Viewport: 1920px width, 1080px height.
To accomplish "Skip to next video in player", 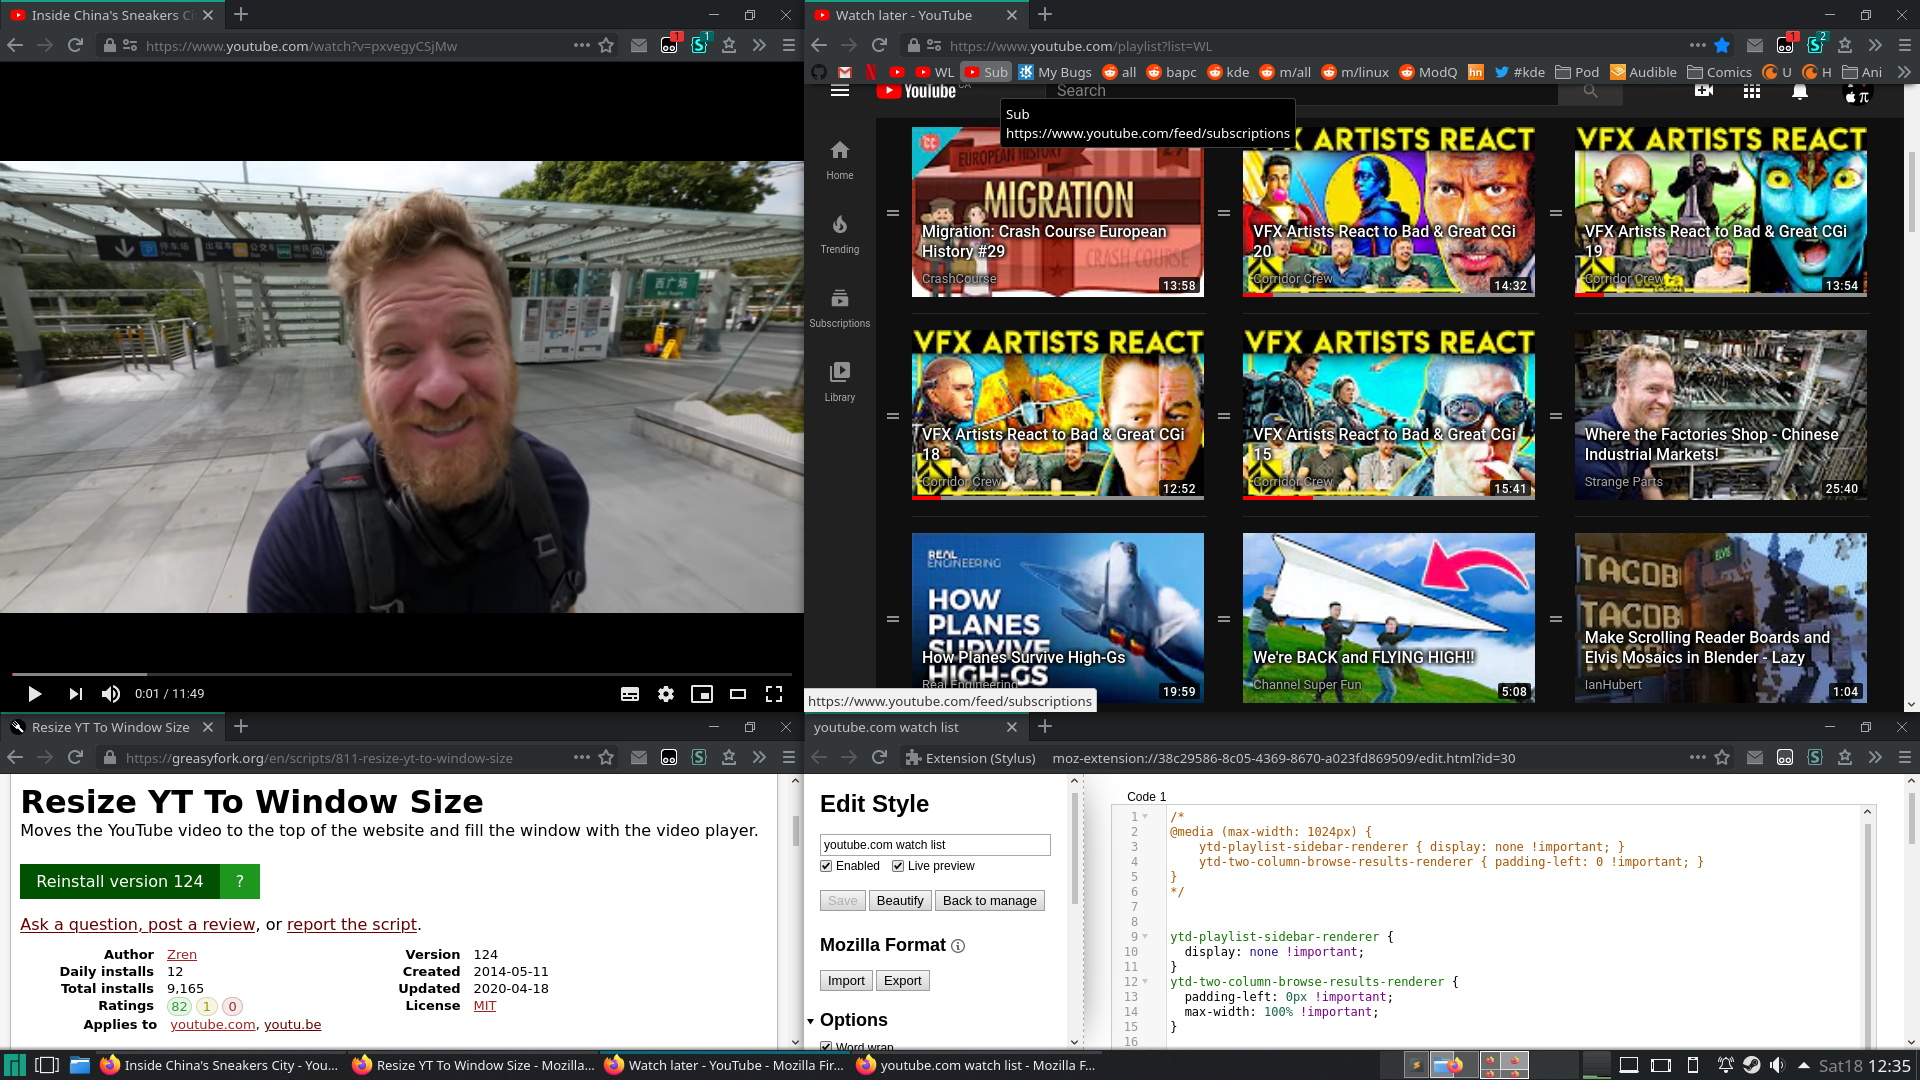I will point(75,694).
